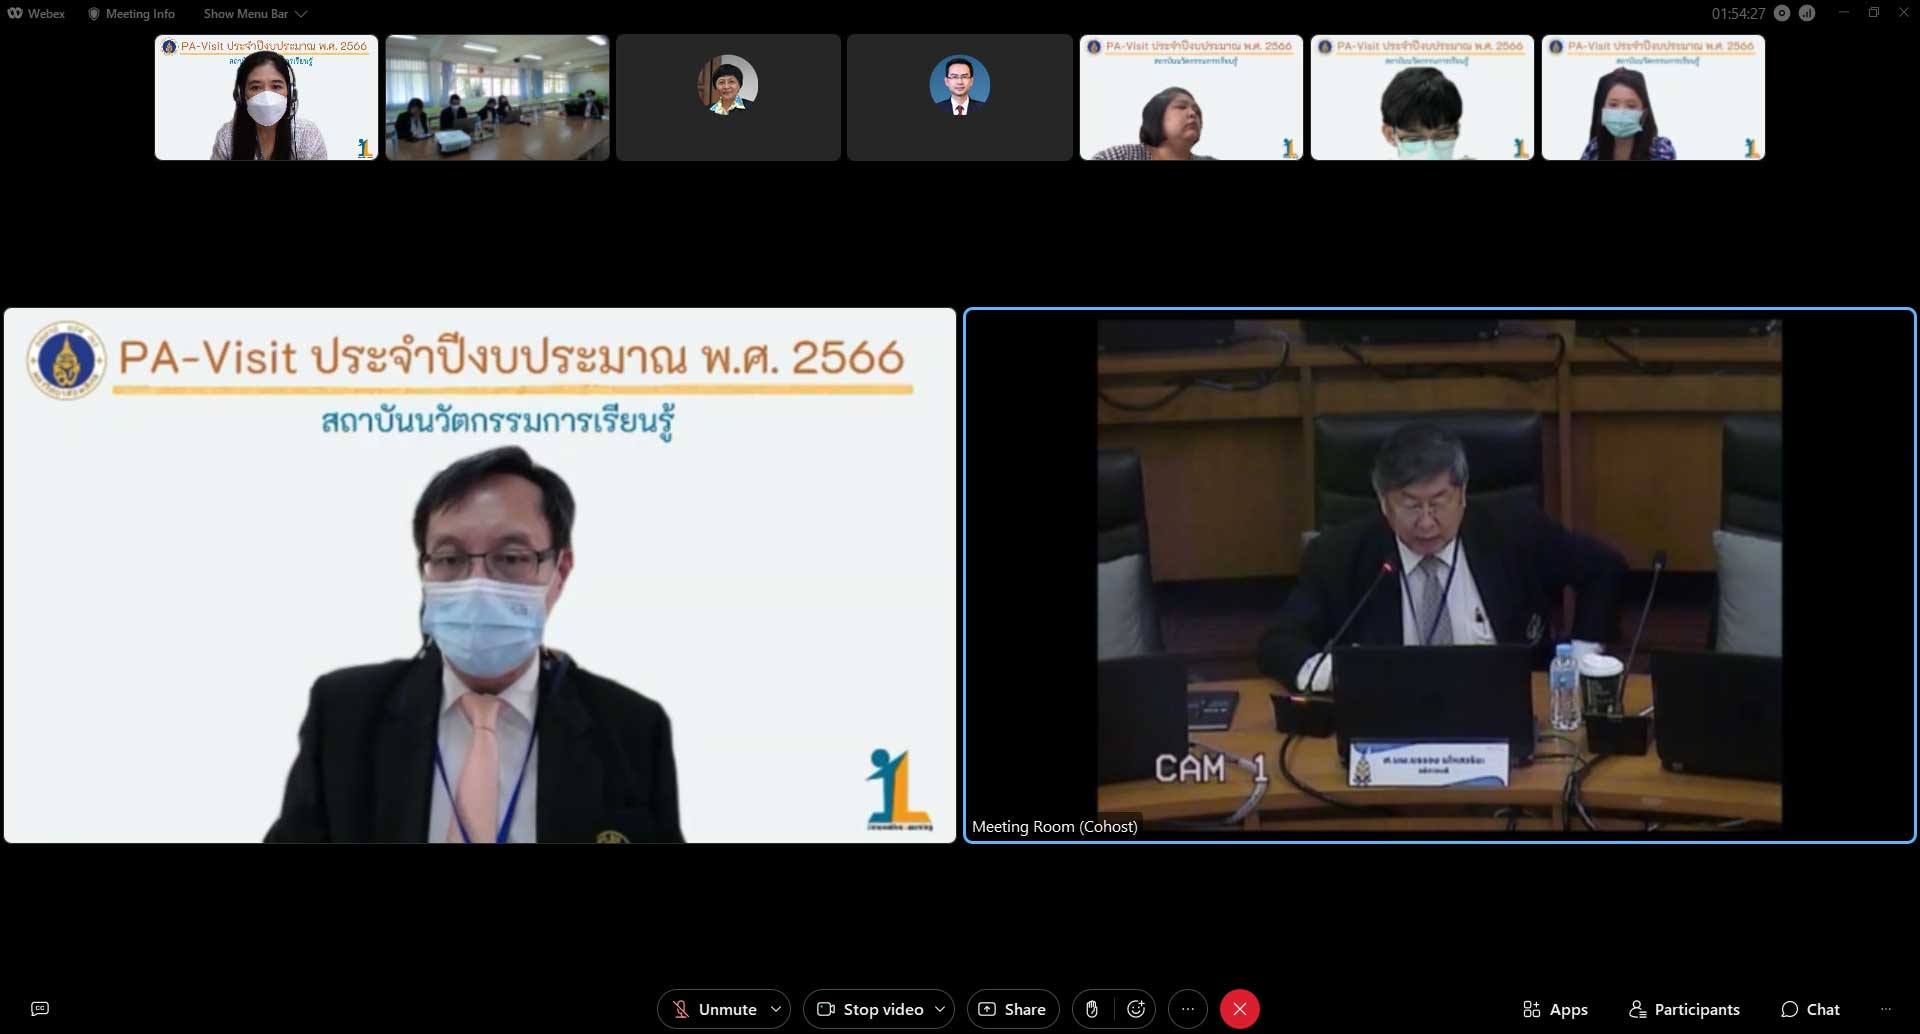The image size is (1920, 1034).
Task: Toggle the Participants panel
Action: (x=1684, y=1009)
